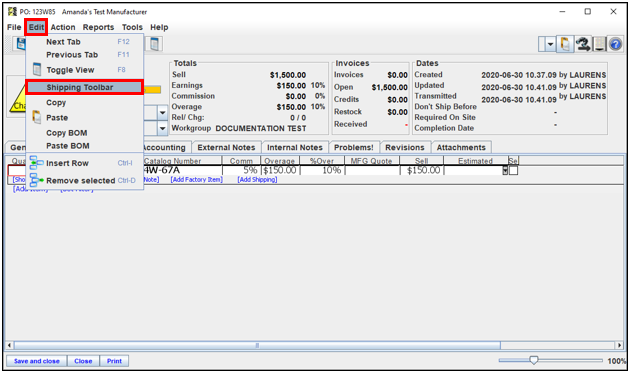Click the application icon in title bar
Screen dimensions: 630x375
(12, 11)
